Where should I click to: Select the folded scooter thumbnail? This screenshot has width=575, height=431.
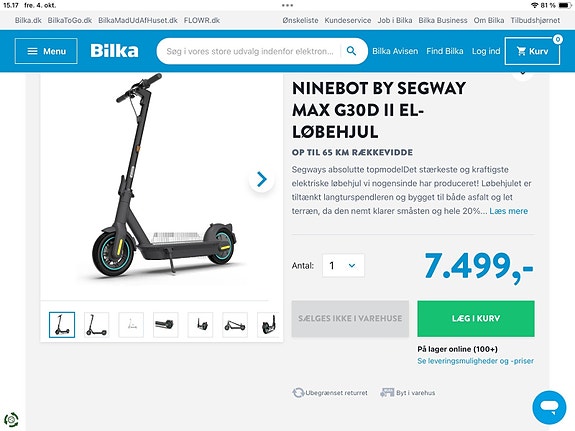click(235, 325)
